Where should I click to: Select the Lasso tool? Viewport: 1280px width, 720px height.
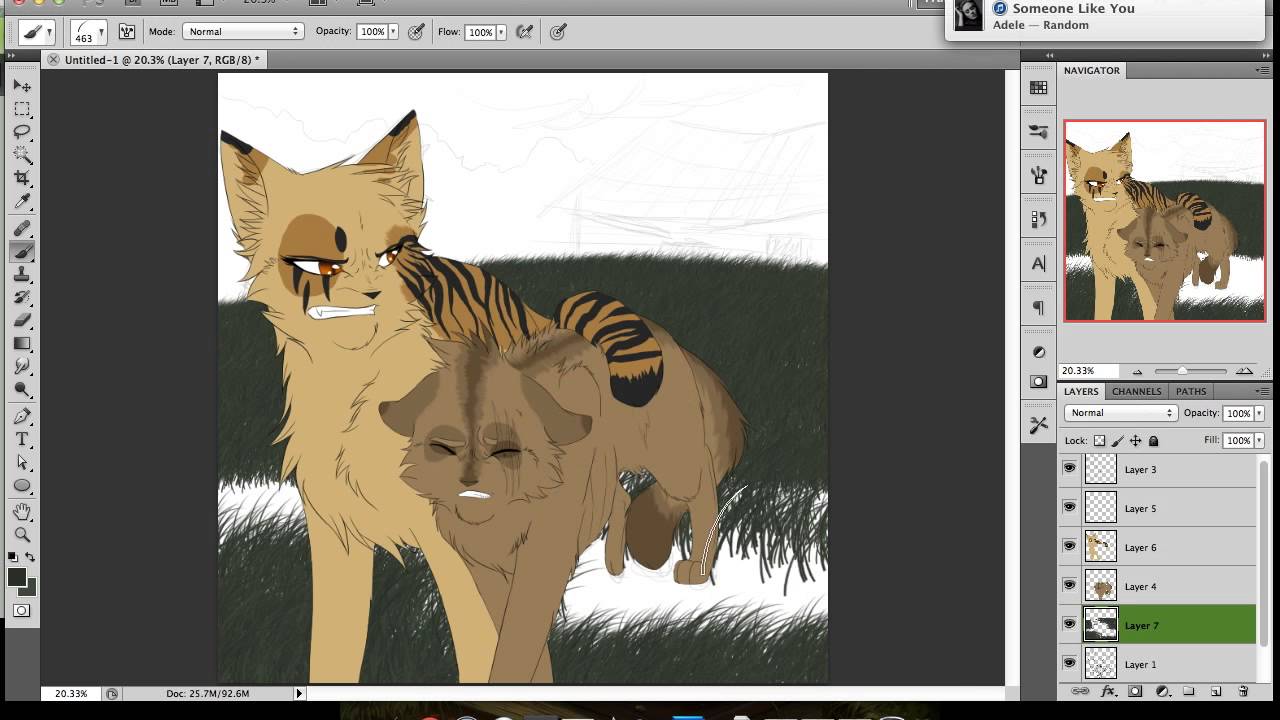(x=22, y=132)
